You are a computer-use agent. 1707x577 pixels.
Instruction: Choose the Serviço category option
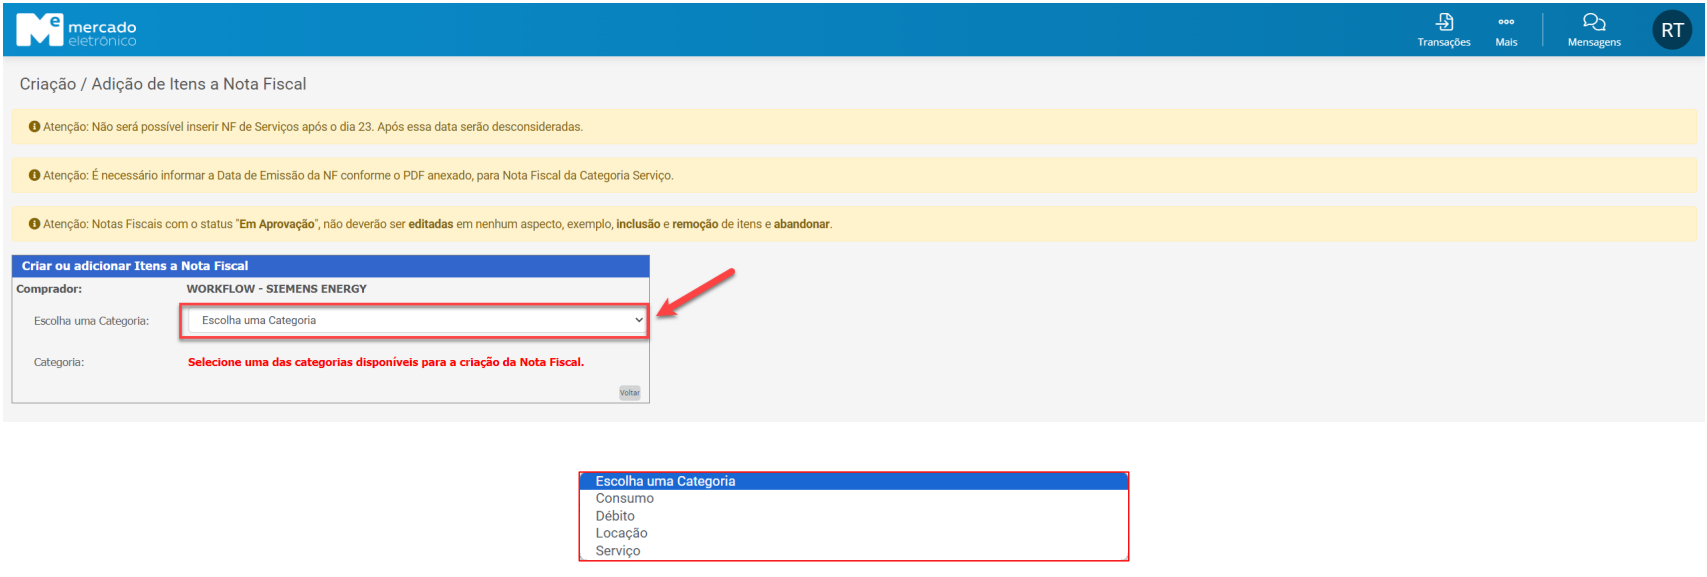click(x=618, y=551)
